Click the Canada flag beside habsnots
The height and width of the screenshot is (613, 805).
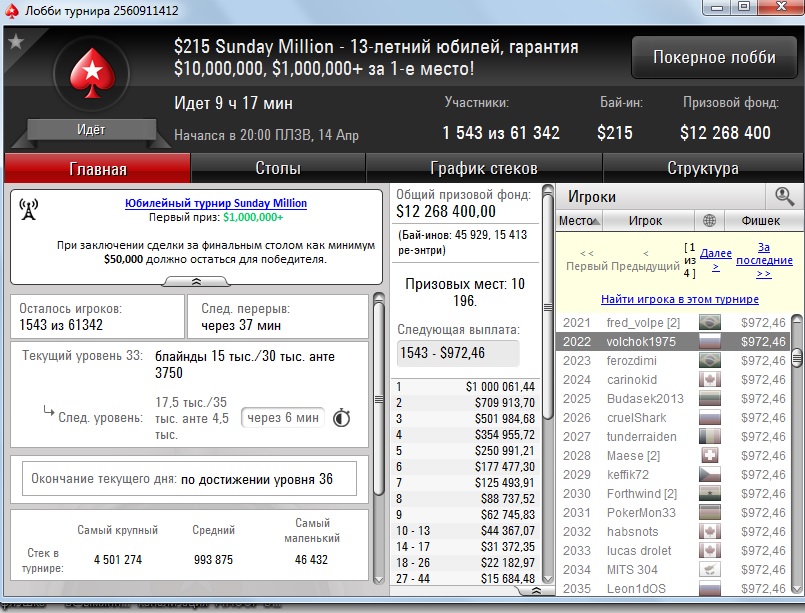pos(710,531)
